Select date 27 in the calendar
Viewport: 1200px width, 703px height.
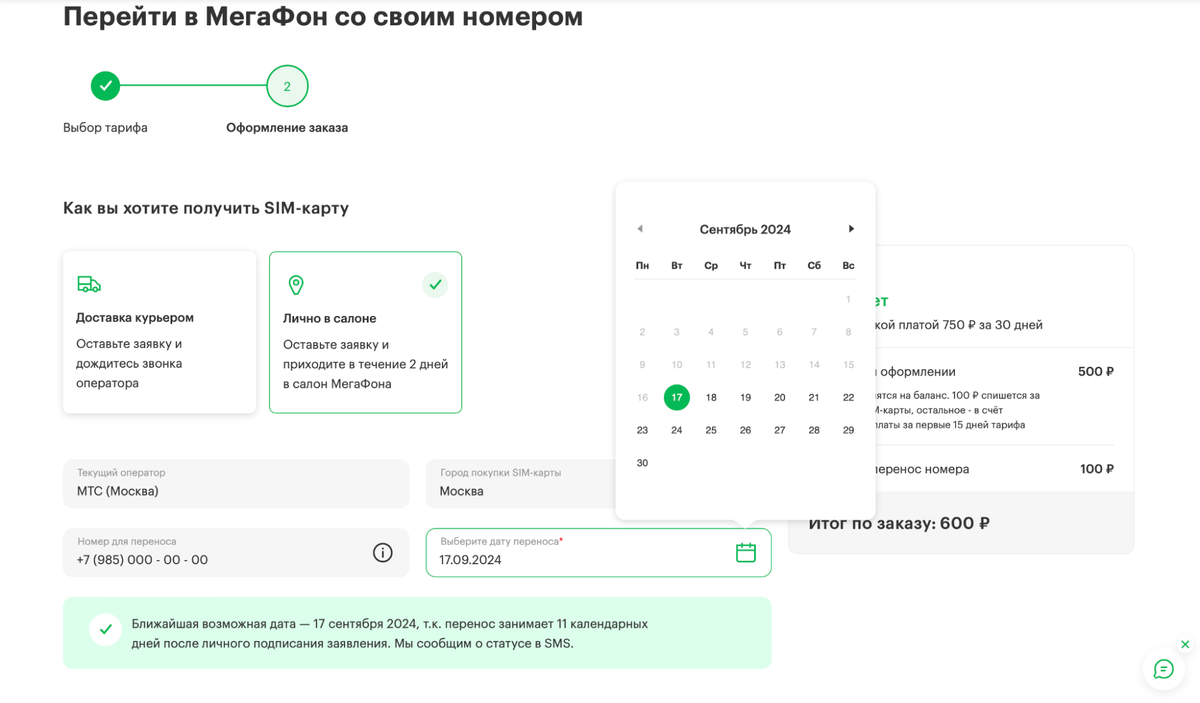(x=780, y=430)
